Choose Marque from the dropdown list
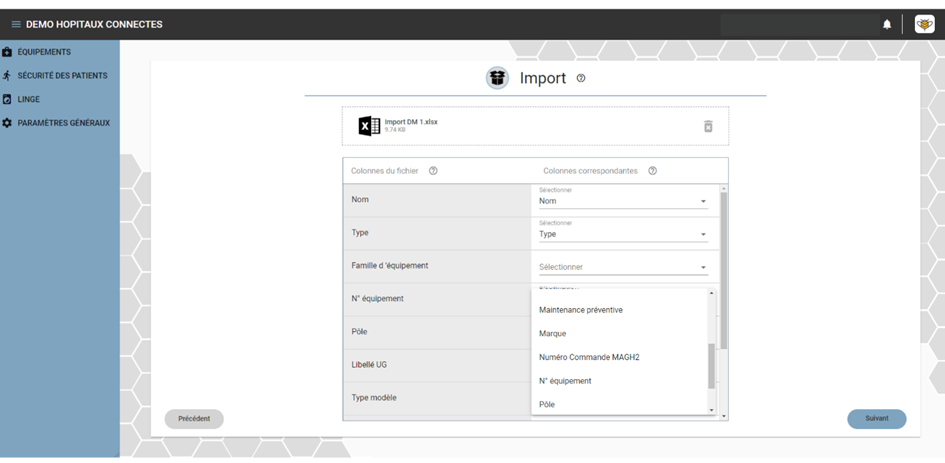This screenshot has width=945, height=463. [619, 333]
